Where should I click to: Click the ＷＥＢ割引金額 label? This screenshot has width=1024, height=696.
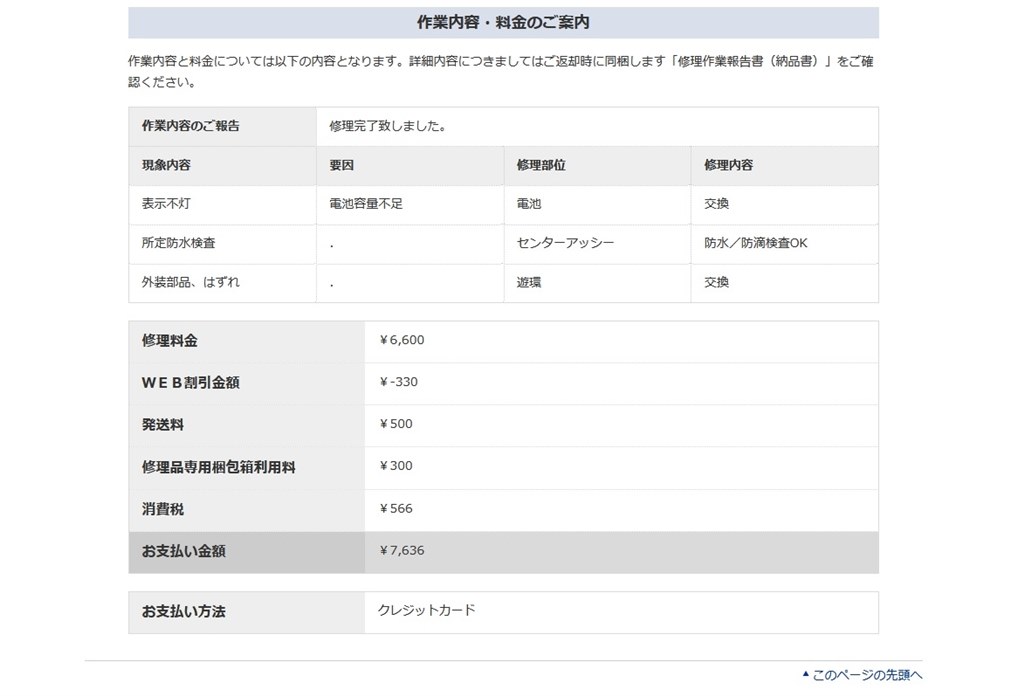coord(191,383)
